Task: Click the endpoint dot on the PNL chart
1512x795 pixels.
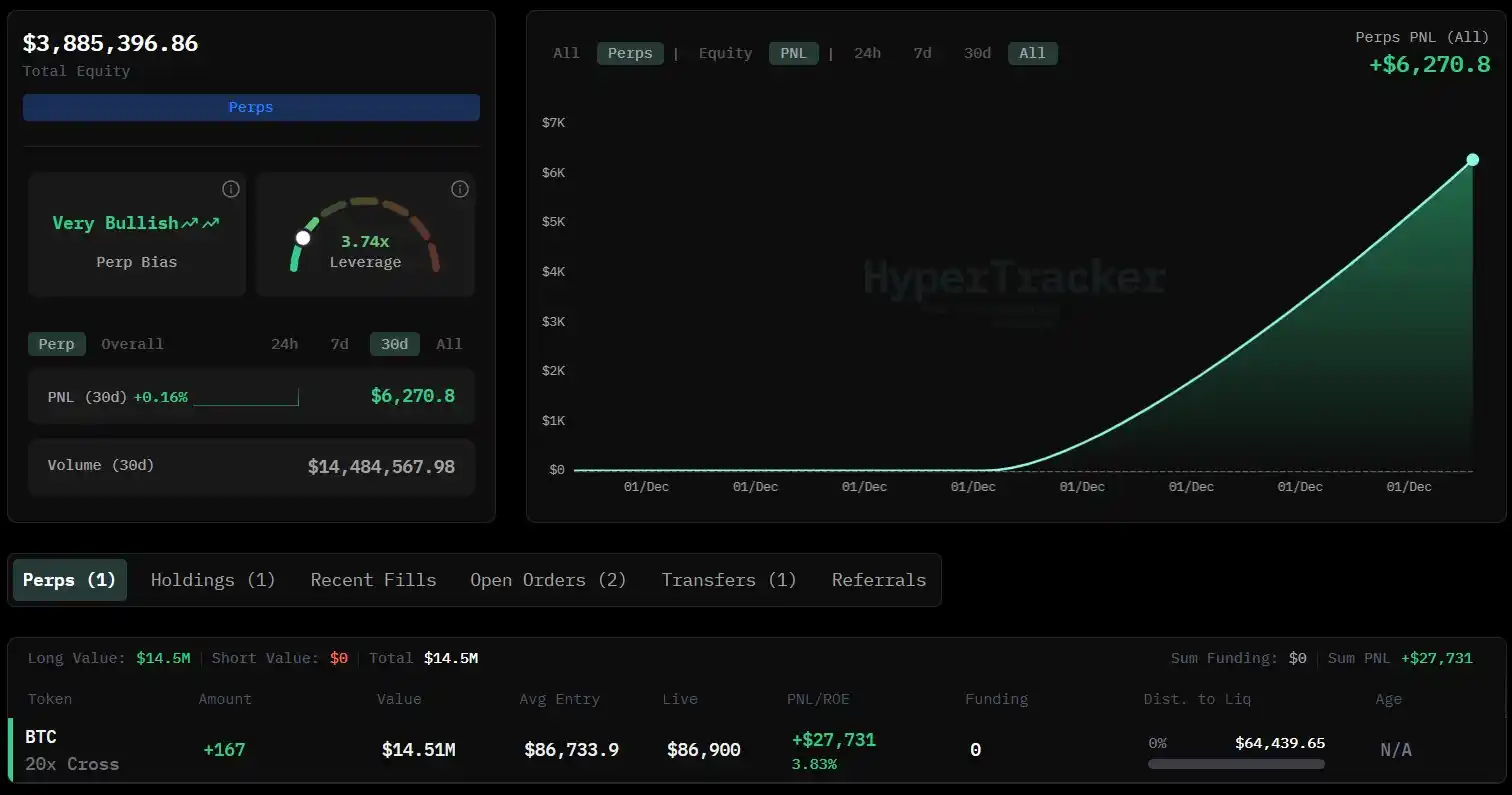Action: (x=1471, y=159)
